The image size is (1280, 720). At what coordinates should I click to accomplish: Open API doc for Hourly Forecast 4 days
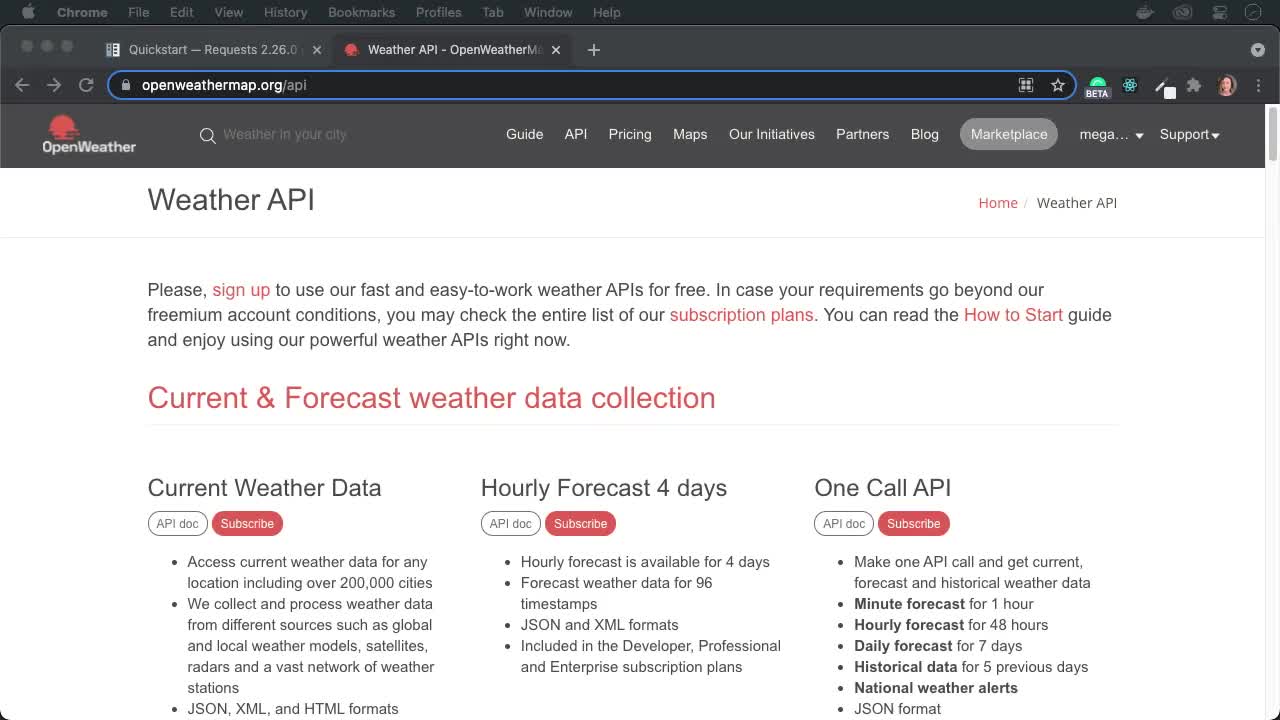coord(510,523)
